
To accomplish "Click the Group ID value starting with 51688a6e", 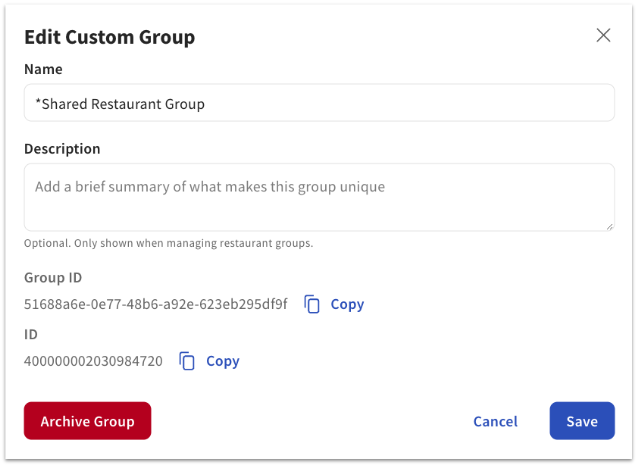I will click(155, 304).
